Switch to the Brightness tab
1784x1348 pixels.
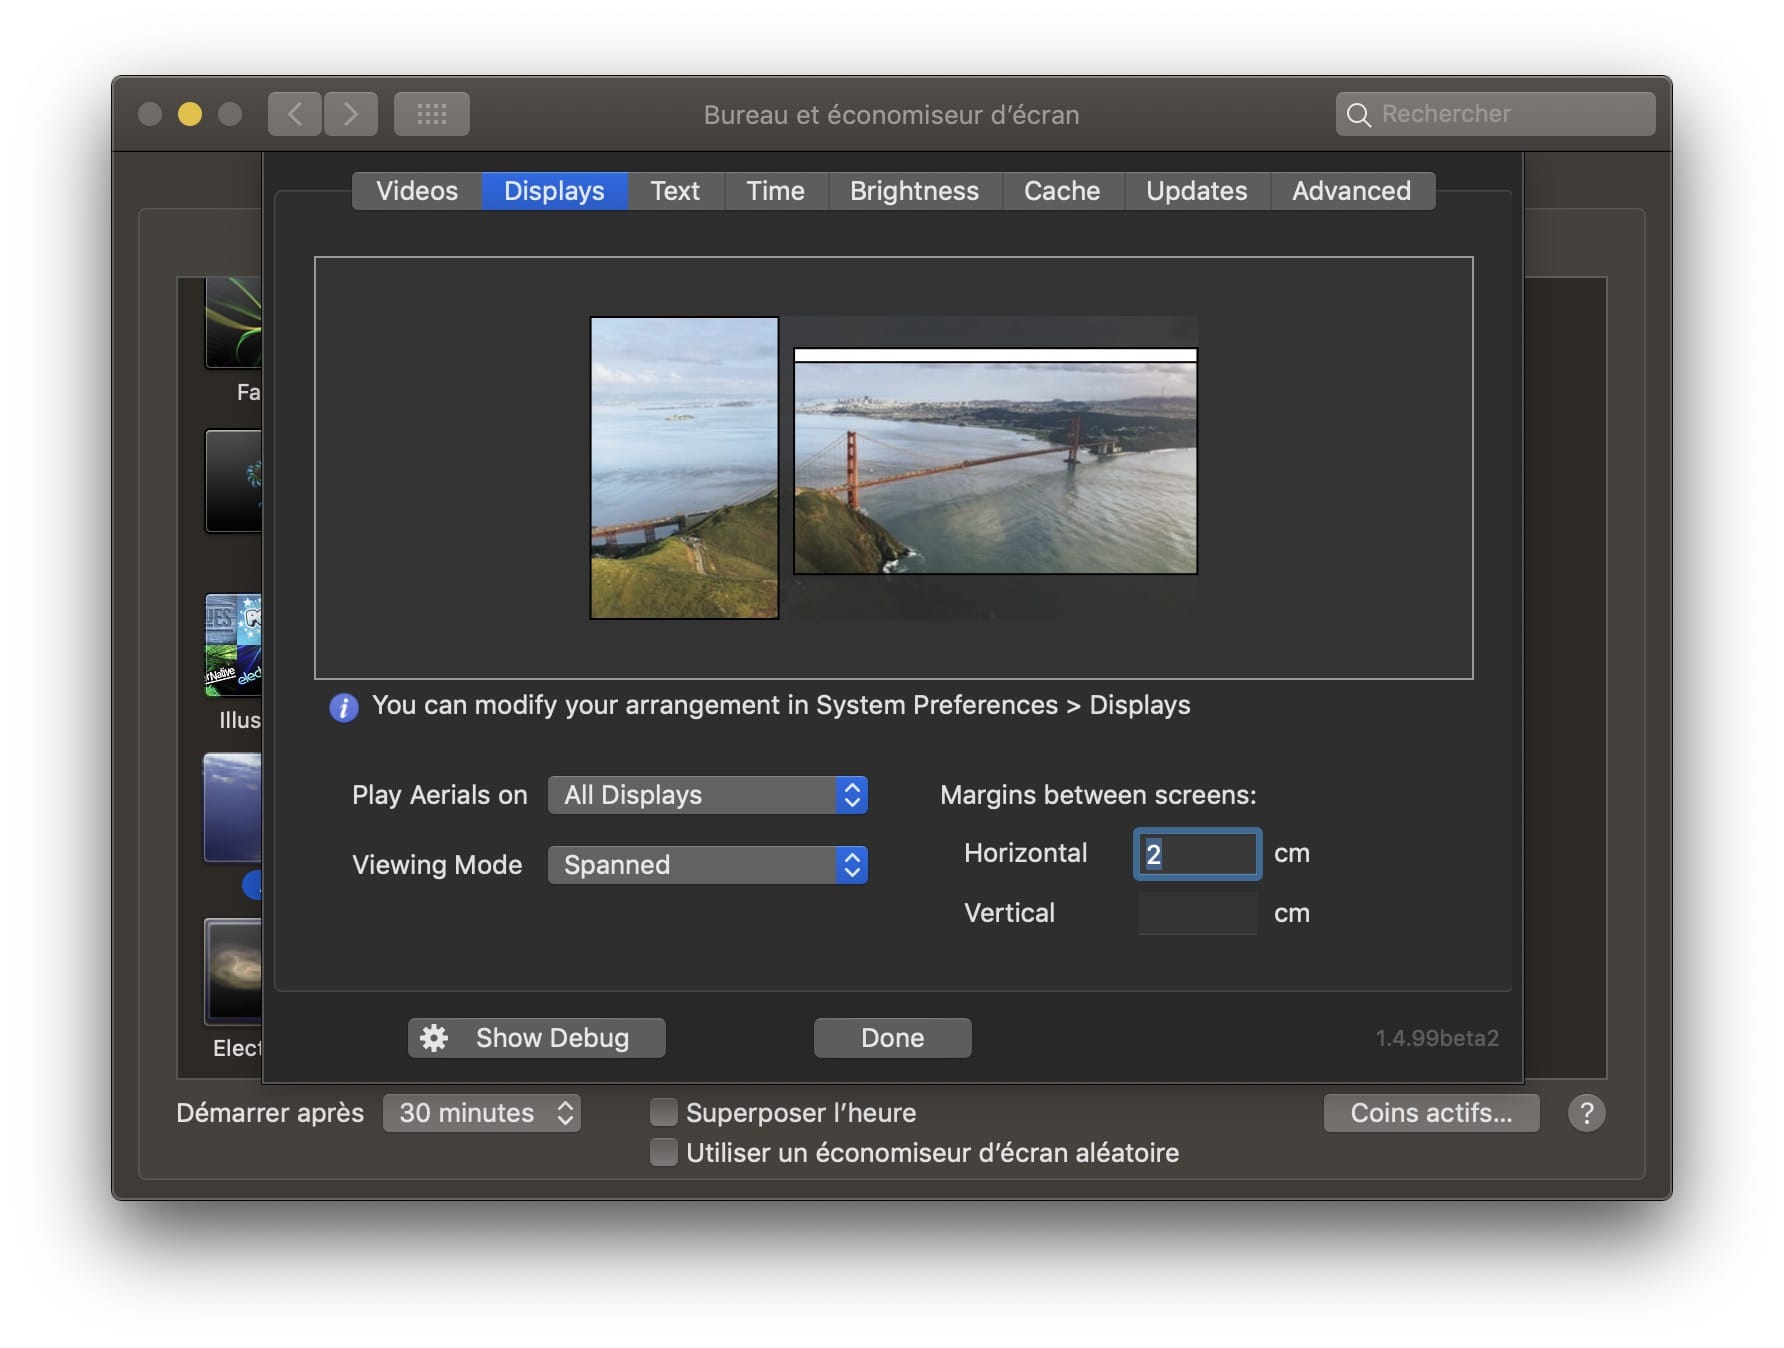tap(914, 191)
